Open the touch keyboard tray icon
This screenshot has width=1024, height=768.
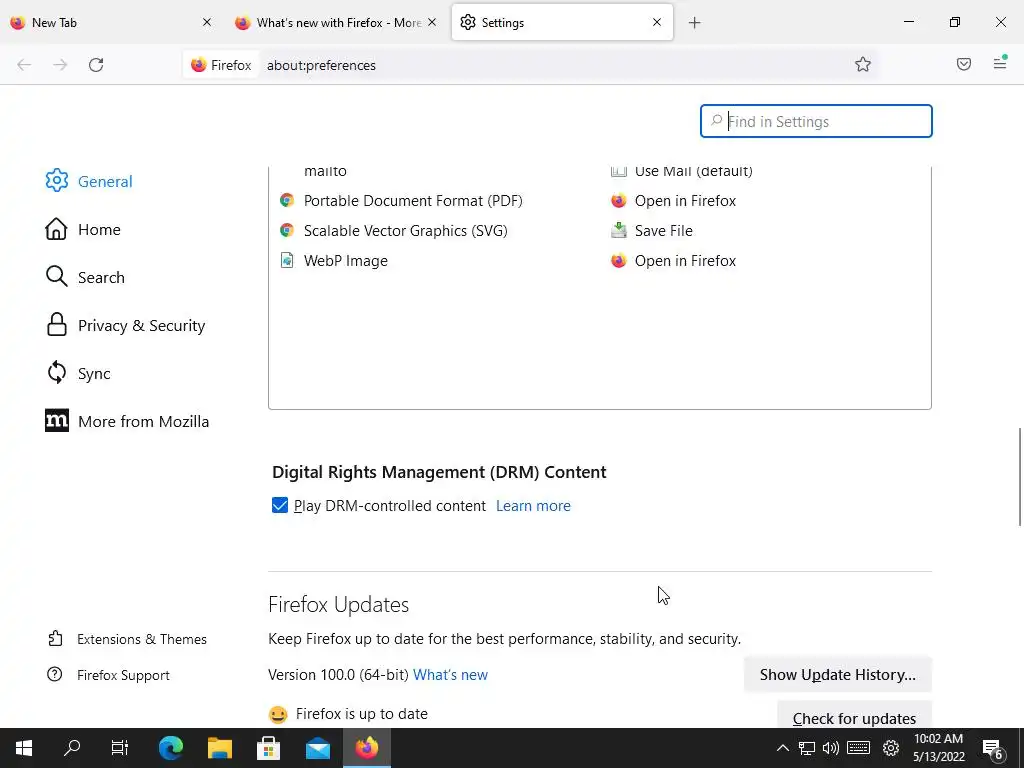tap(858, 748)
